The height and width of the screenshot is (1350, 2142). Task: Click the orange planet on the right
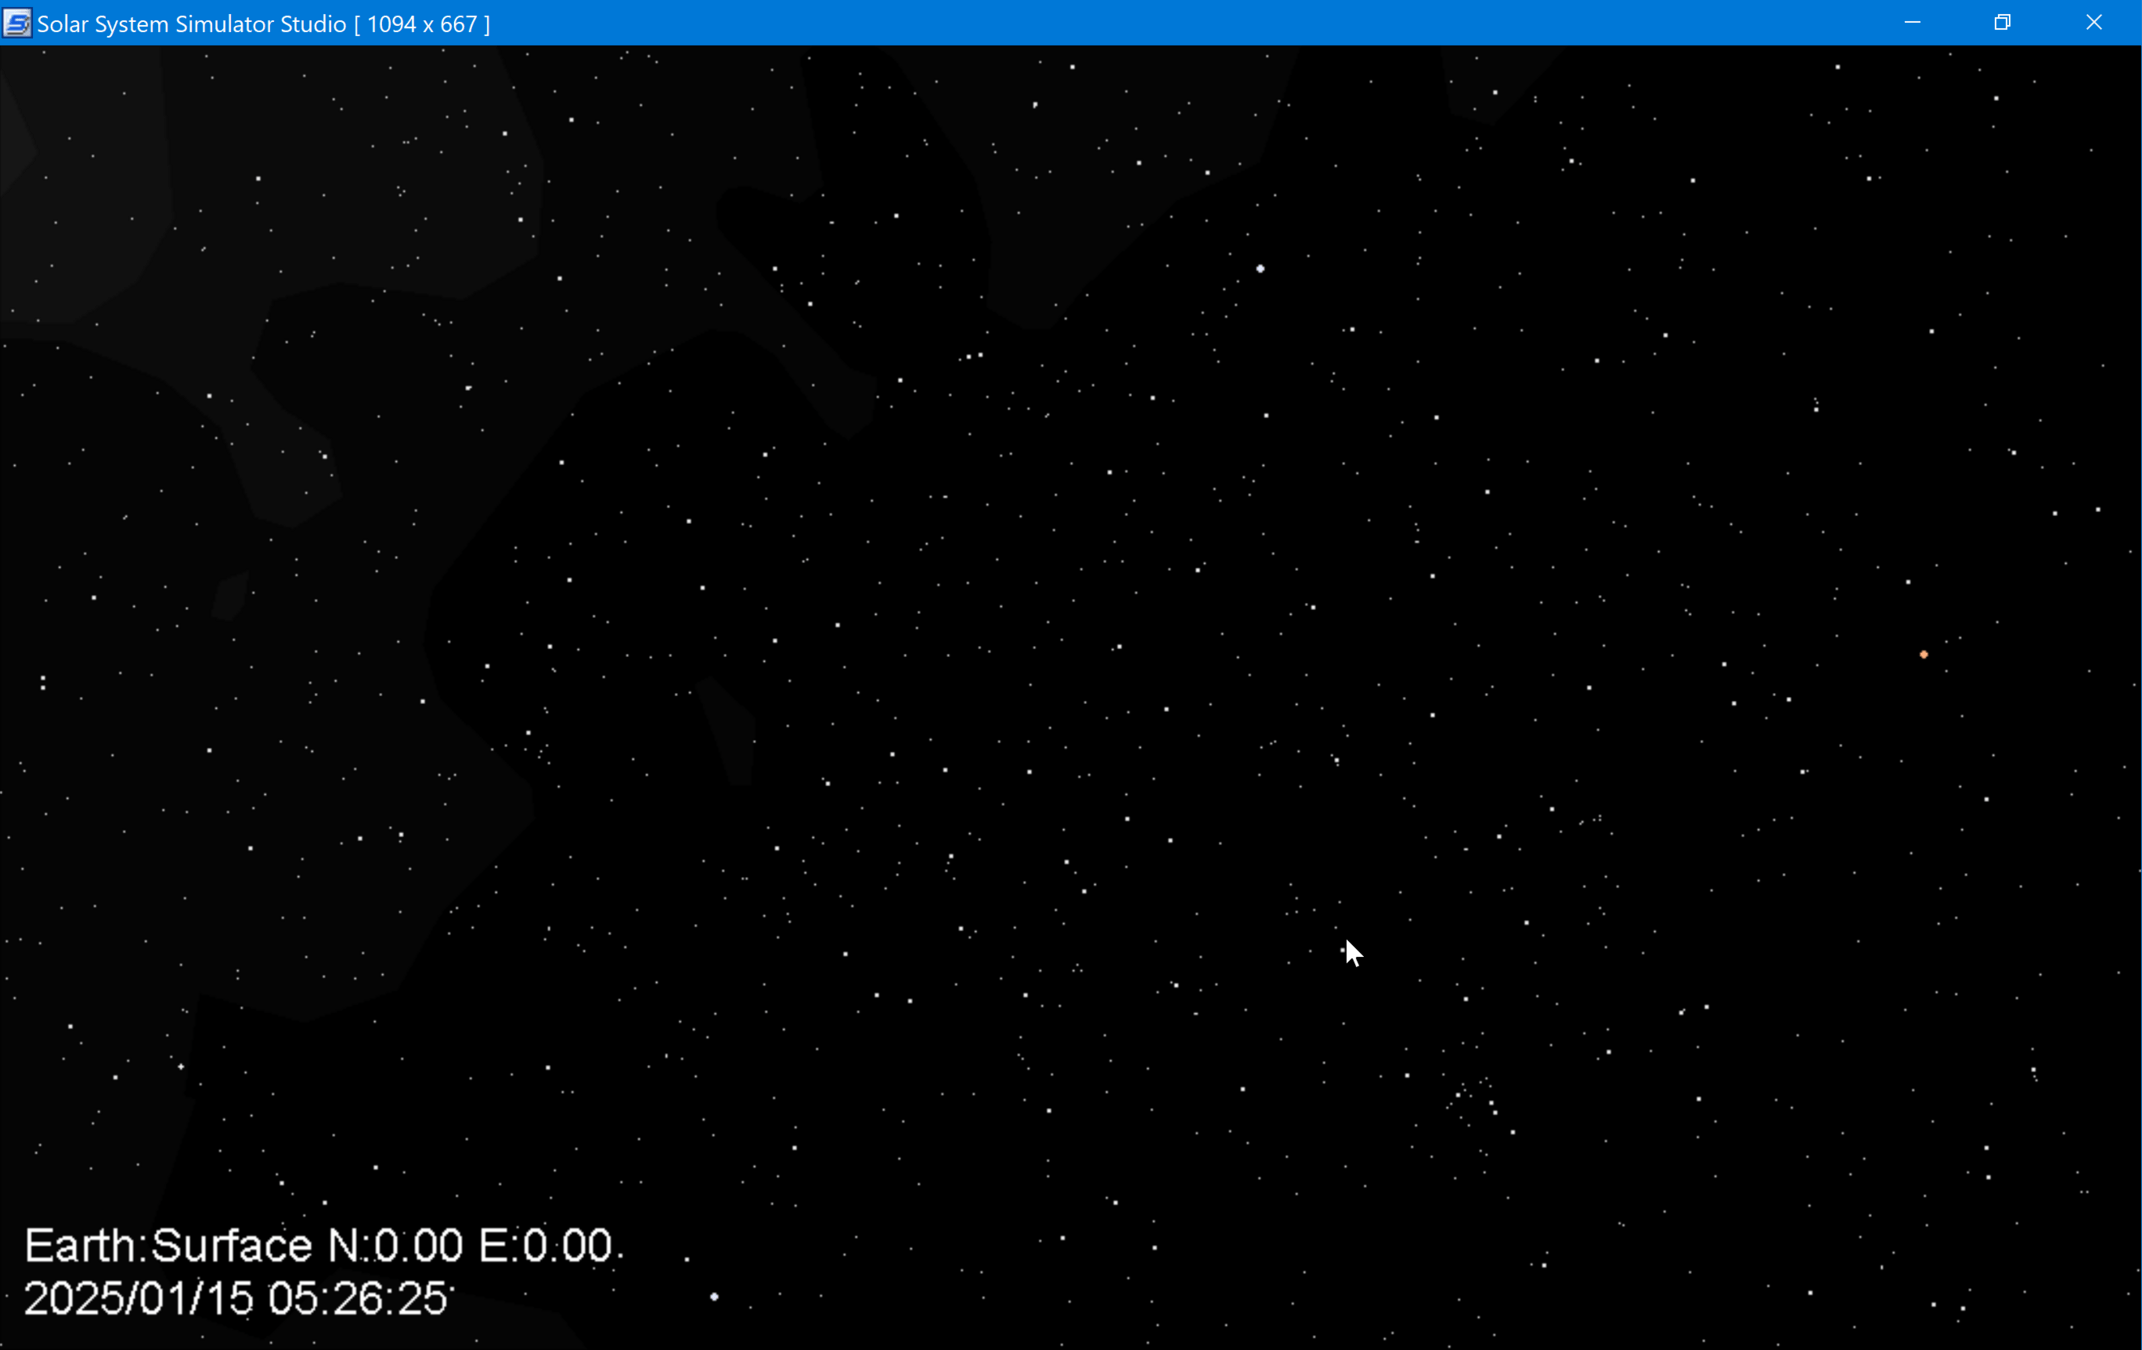(x=1923, y=655)
